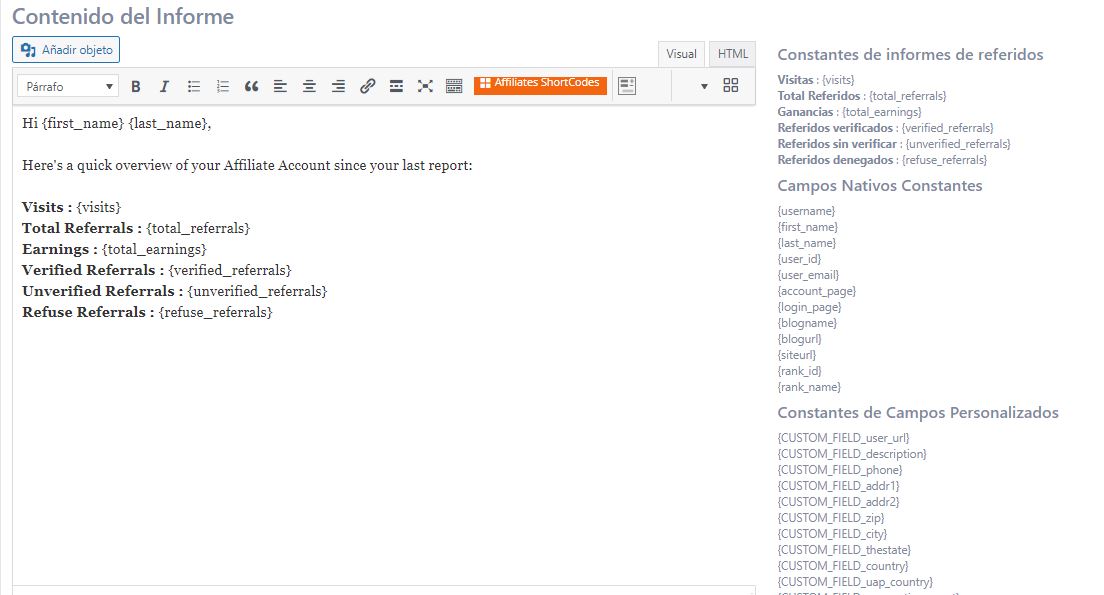Toggle the extra toolbar row
Viewport: 1104px width, 595px height.
click(454, 87)
